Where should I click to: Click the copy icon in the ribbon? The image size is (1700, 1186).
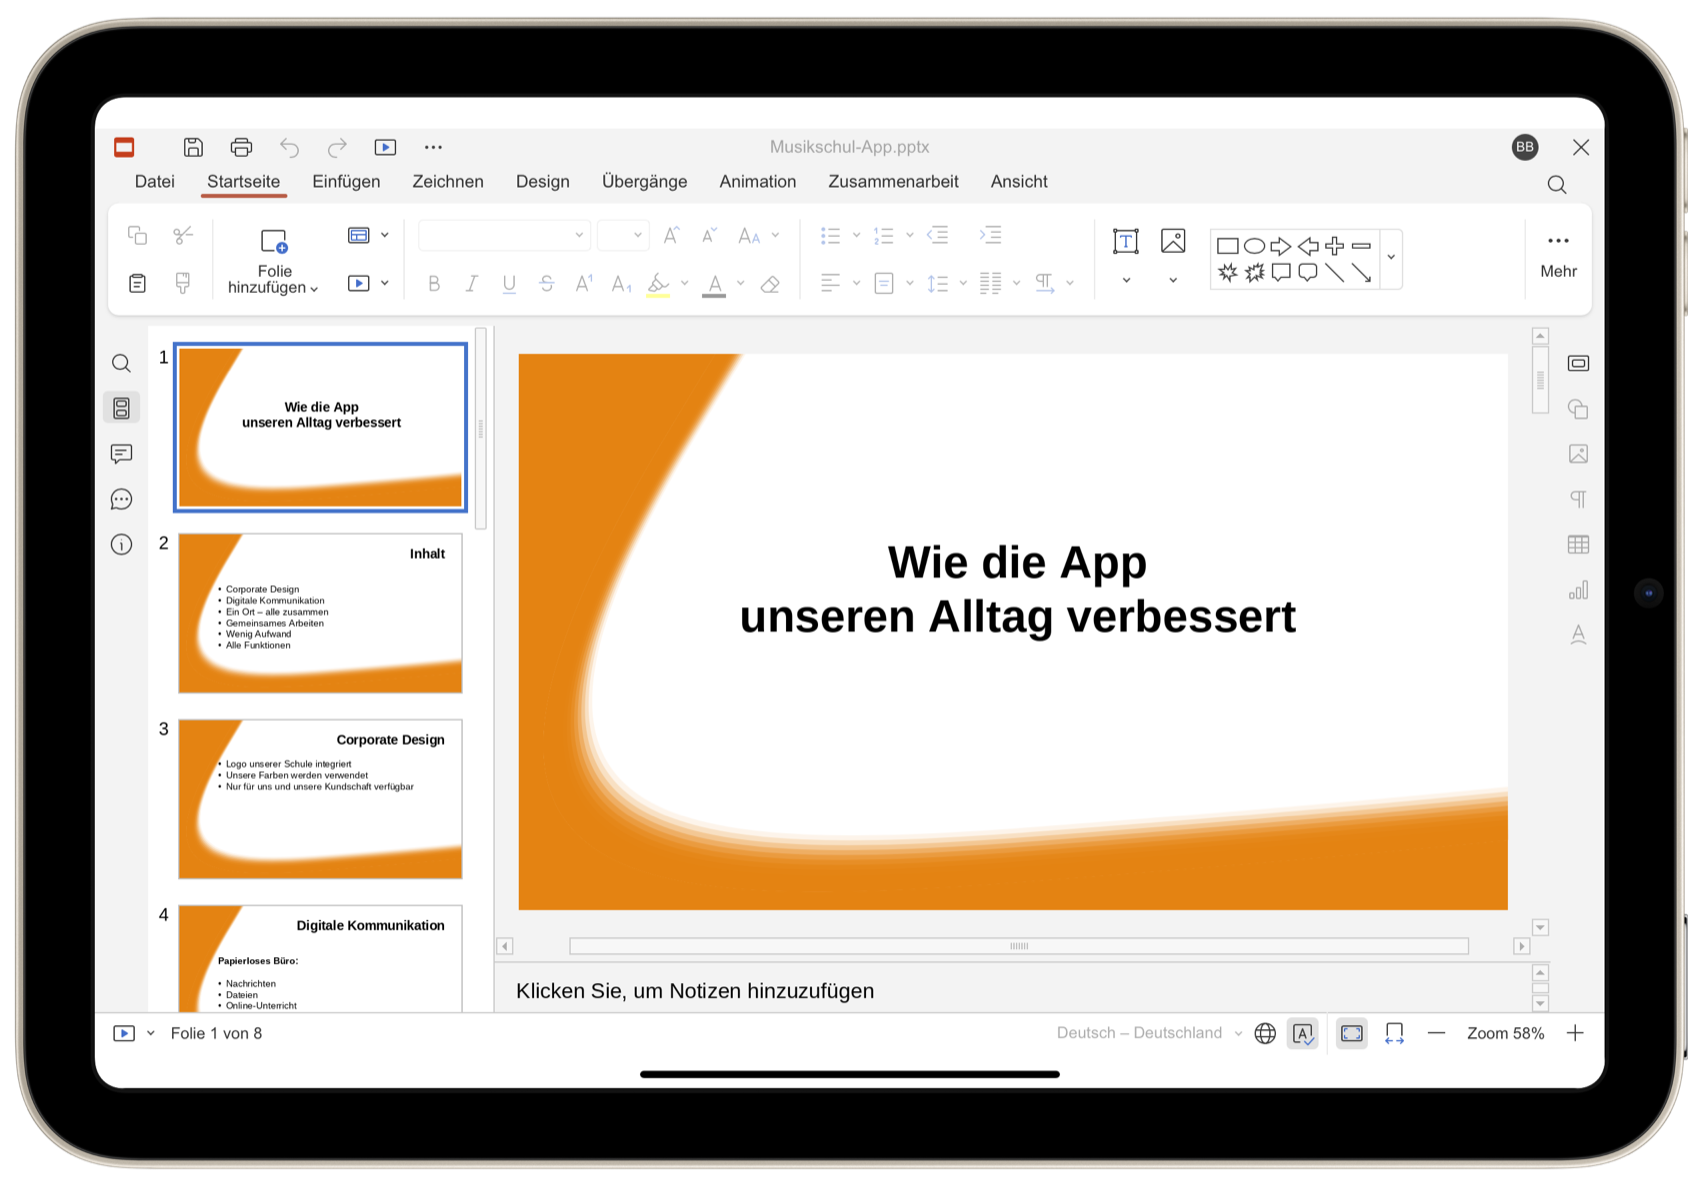pyautogui.click(x=137, y=235)
